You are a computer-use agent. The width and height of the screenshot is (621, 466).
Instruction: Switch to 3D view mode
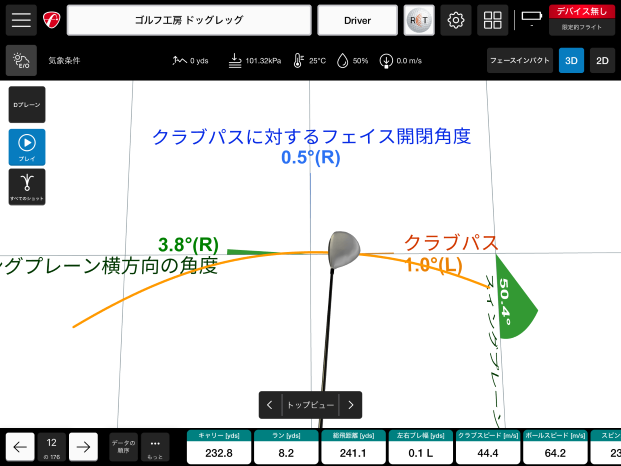point(571,61)
